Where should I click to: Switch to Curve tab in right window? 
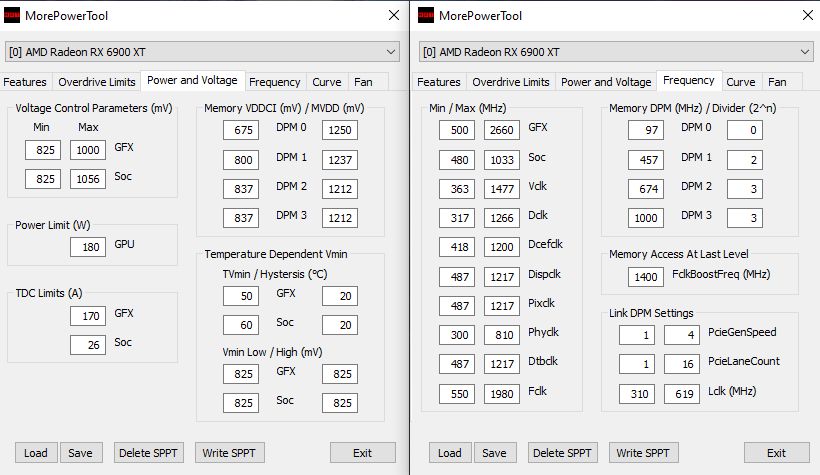pyautogui.click(x=741, y=82)
